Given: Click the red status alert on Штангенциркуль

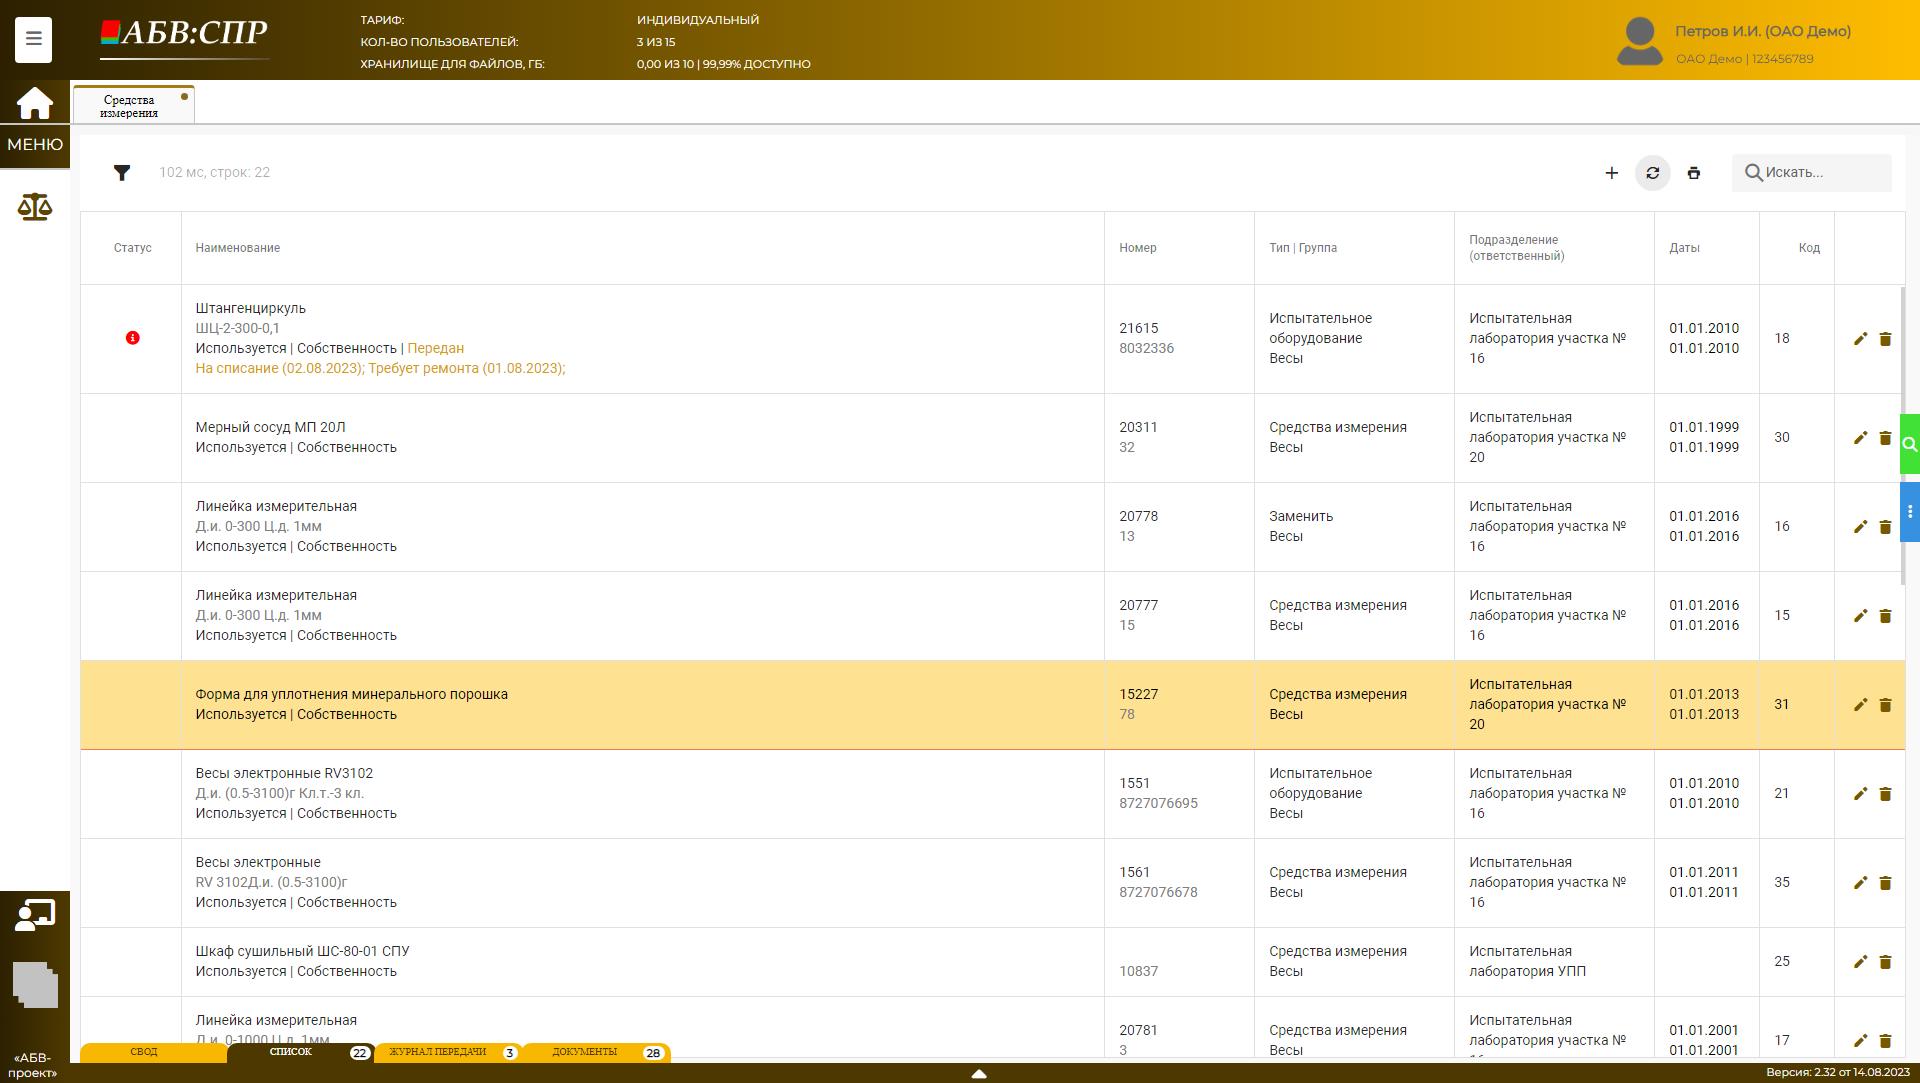Looking at the screenshot, I should [x=132, y=338].
